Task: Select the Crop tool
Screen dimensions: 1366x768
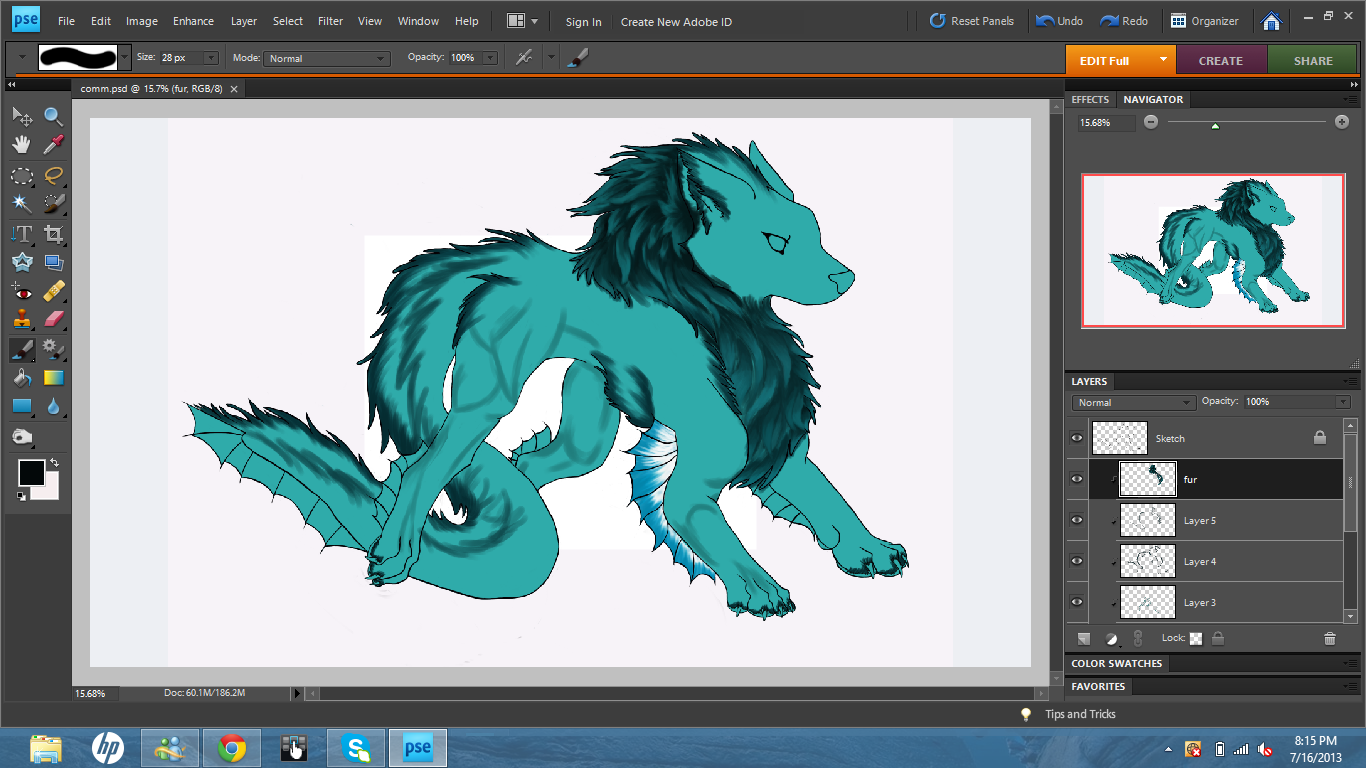Action: pos(54,235)
